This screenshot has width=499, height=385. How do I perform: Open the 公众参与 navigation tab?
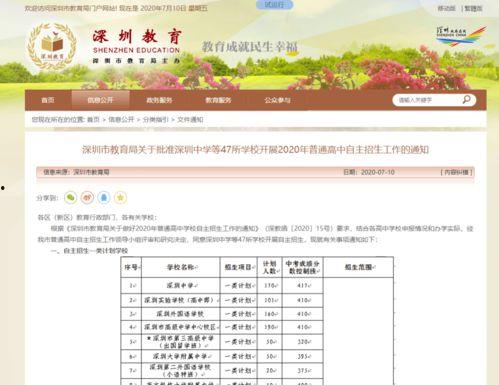[277, 100]
